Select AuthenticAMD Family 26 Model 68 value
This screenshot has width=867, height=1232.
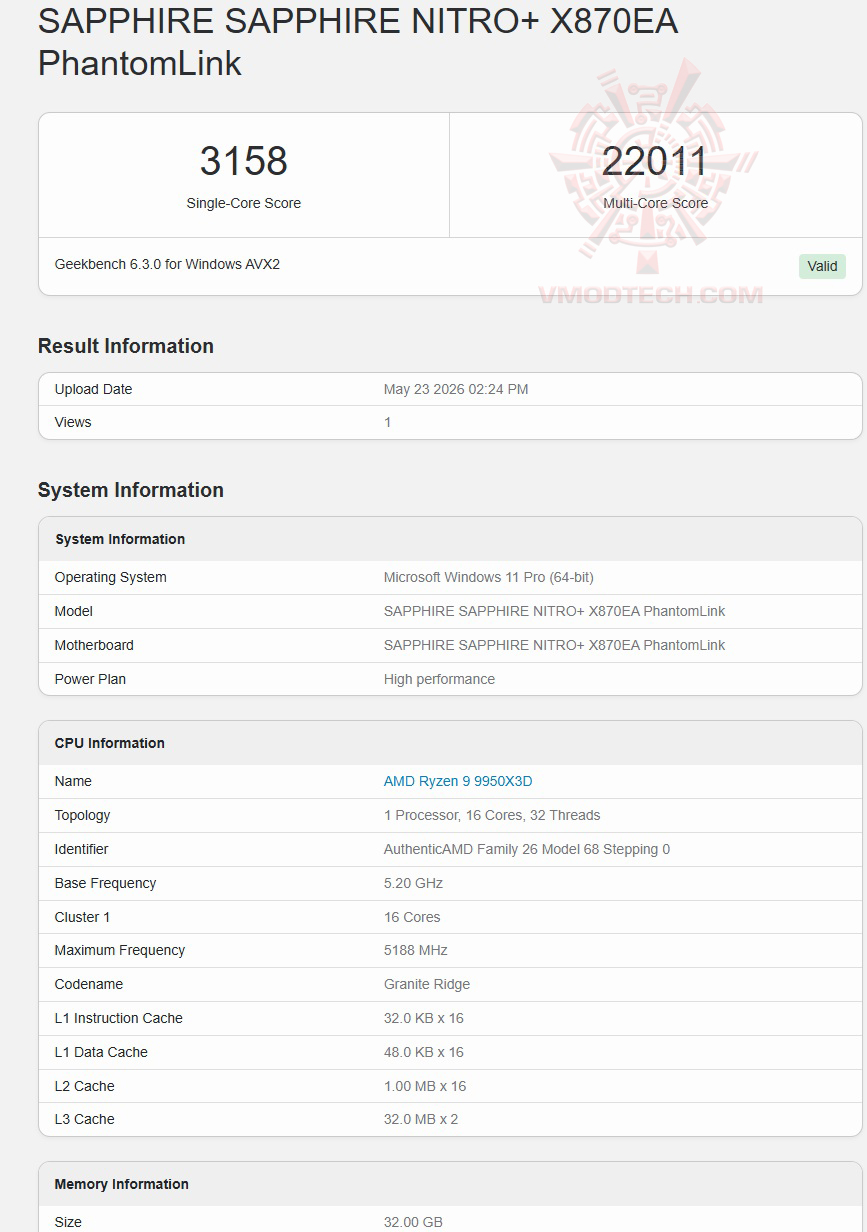coord(527,849)
